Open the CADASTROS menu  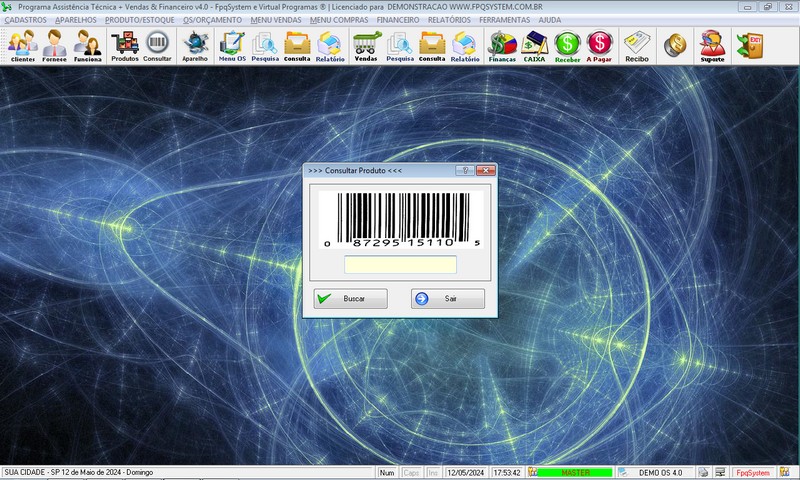(25, 19)
